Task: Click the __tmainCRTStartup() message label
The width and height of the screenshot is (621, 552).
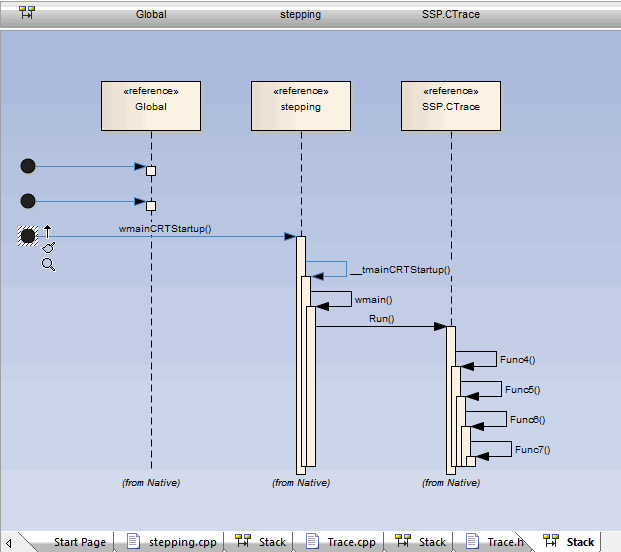Action: [400, 269]
